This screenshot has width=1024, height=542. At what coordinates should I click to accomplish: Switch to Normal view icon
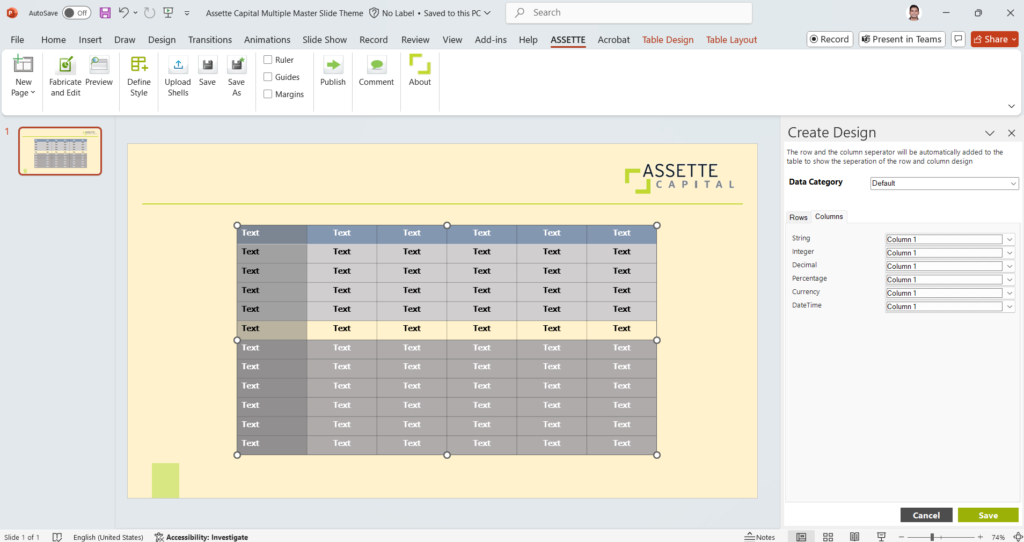801,537
